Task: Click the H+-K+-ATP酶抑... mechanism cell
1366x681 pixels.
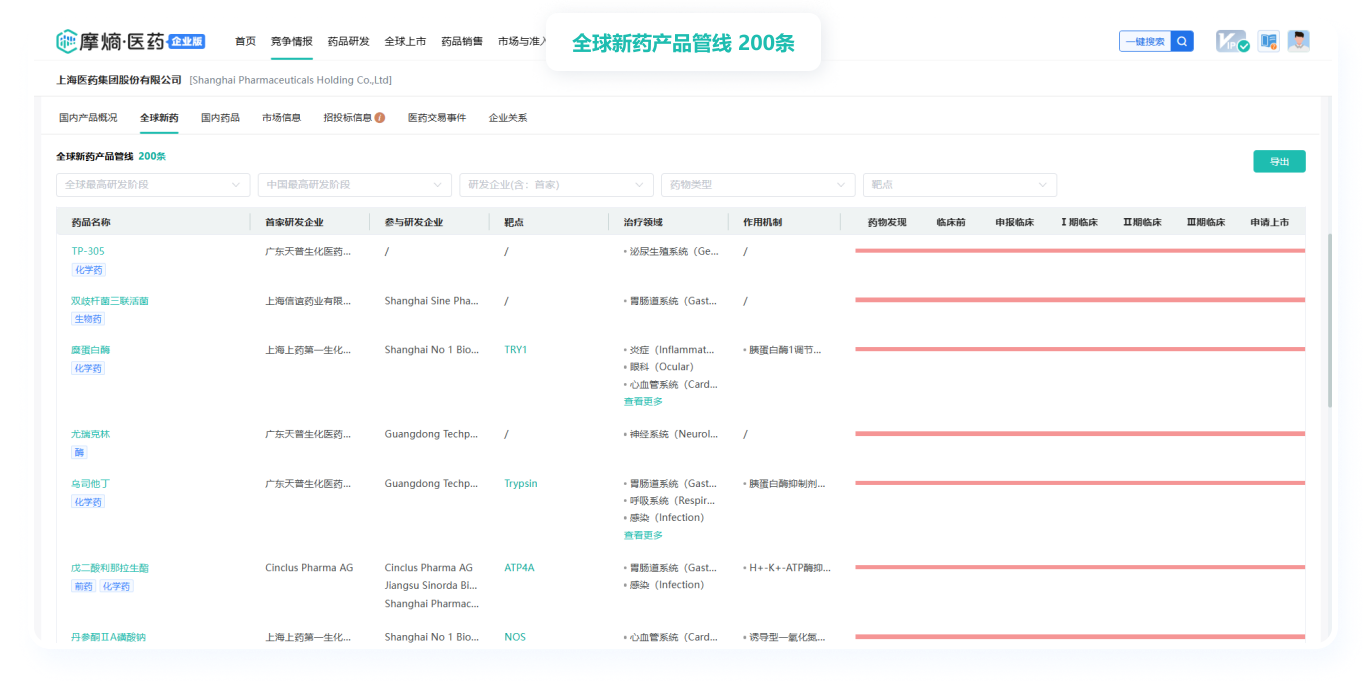Action: 787,568
